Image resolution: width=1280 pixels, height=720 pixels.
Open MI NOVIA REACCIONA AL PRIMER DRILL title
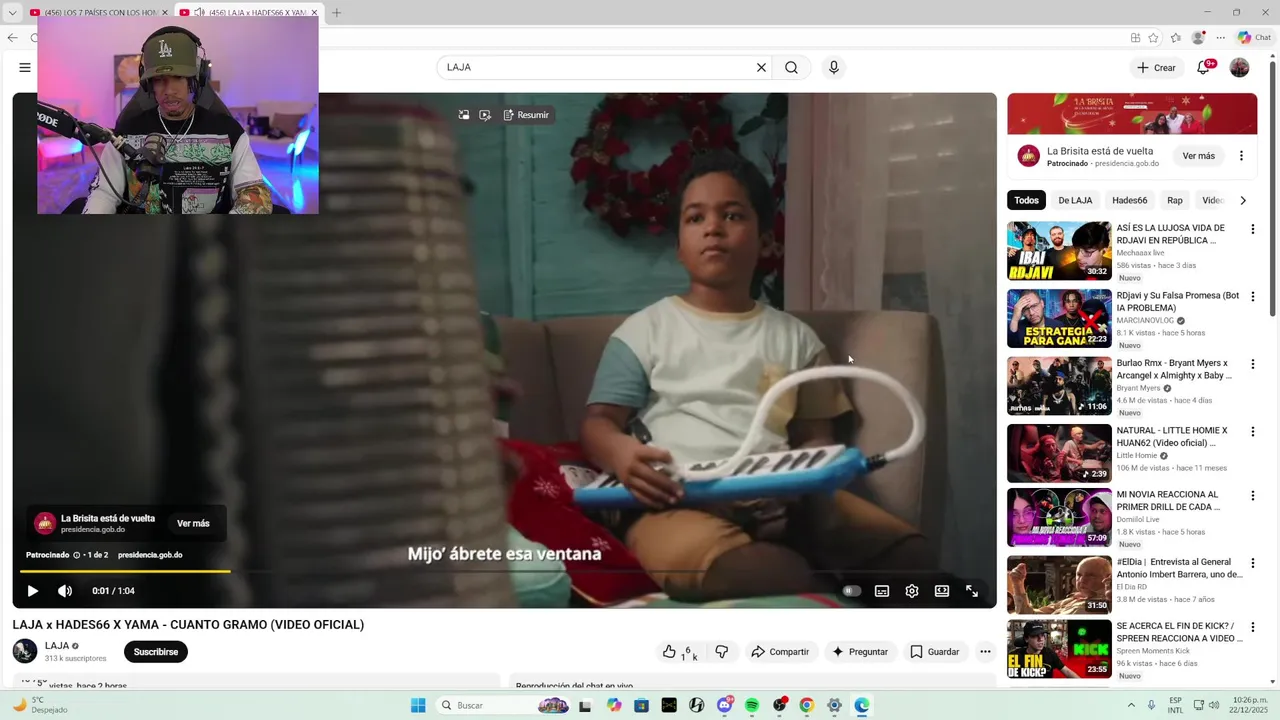[x=1168, y=500]
